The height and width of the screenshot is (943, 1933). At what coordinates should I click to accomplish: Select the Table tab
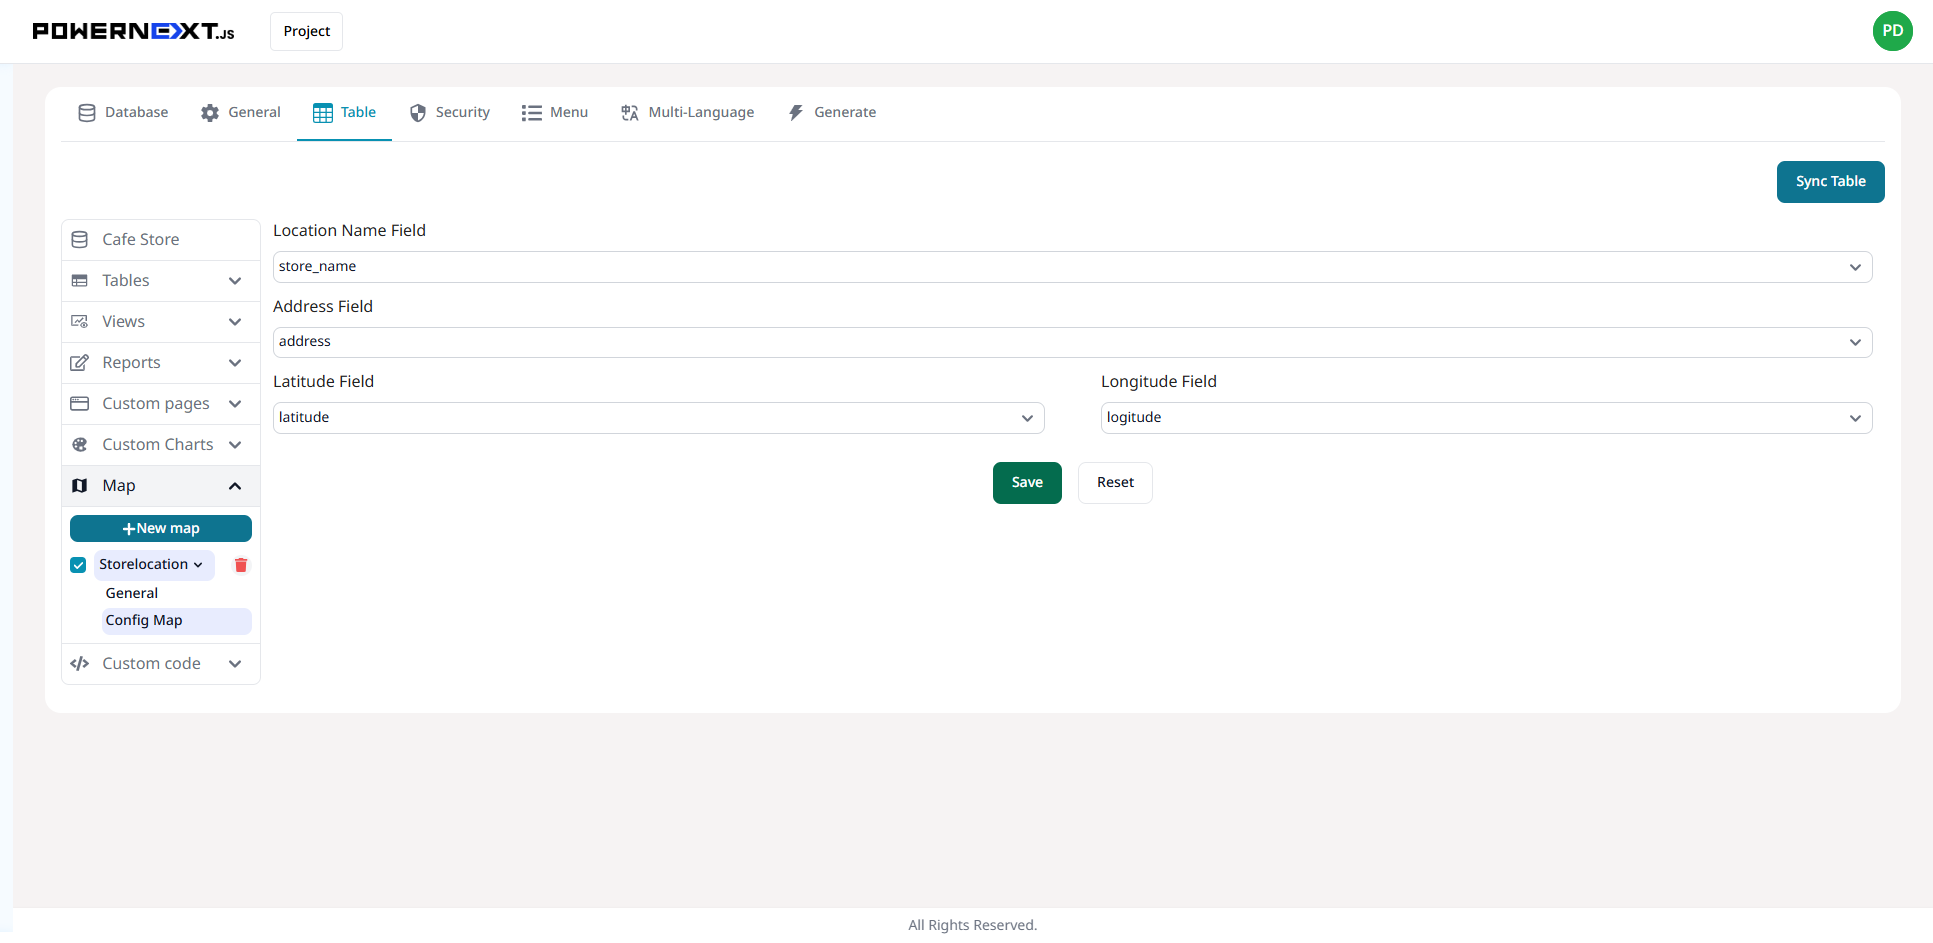pos(344,113)
